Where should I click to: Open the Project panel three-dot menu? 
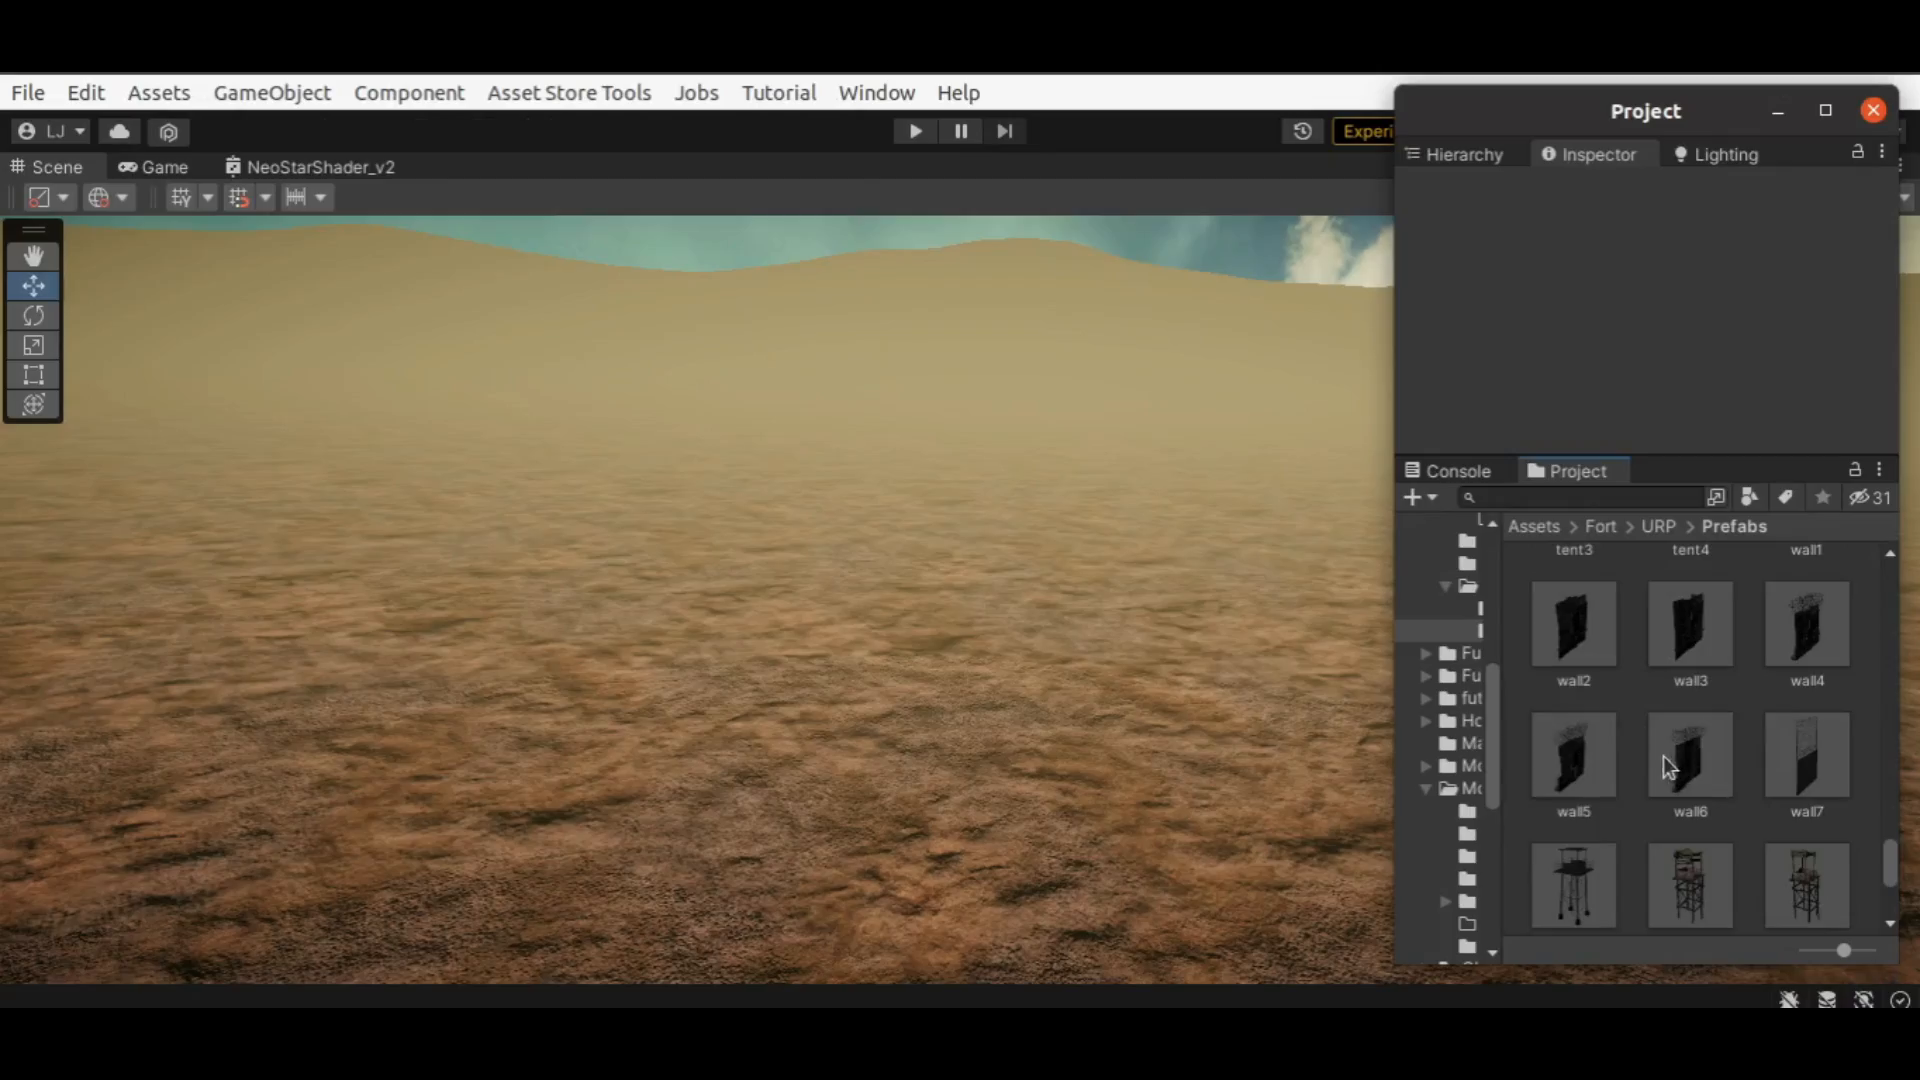[x=1879, y=469]
